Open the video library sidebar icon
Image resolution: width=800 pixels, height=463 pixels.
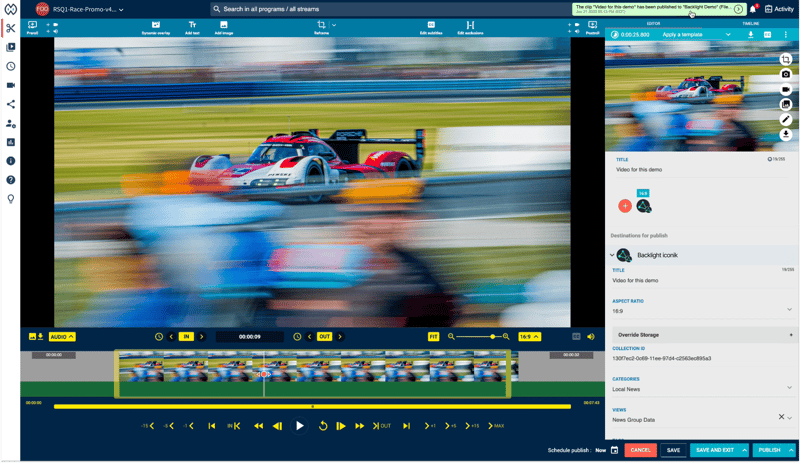point(10,47)
